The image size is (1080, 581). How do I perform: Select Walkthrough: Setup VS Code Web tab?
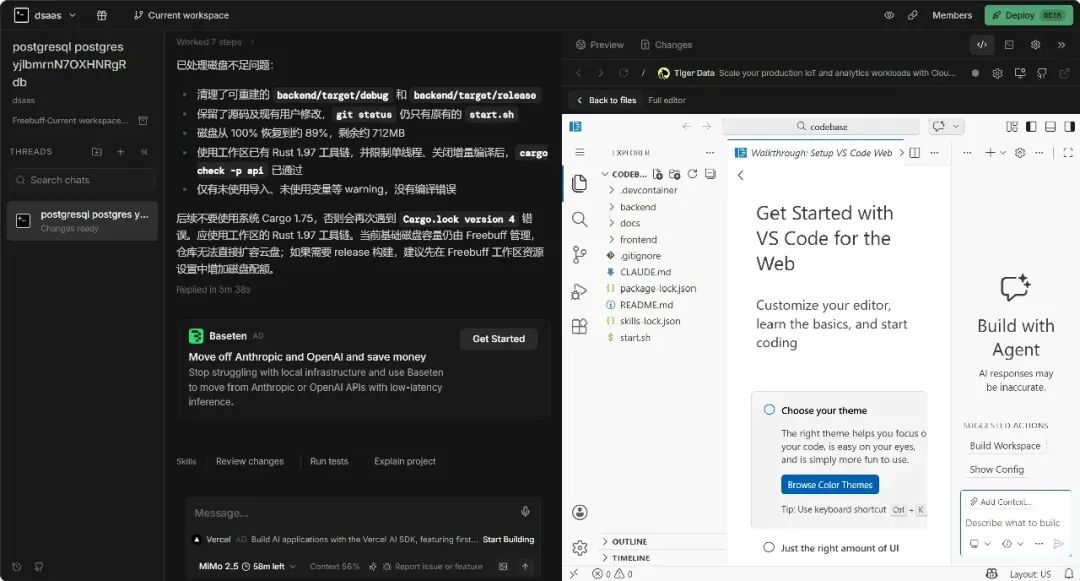815,153
